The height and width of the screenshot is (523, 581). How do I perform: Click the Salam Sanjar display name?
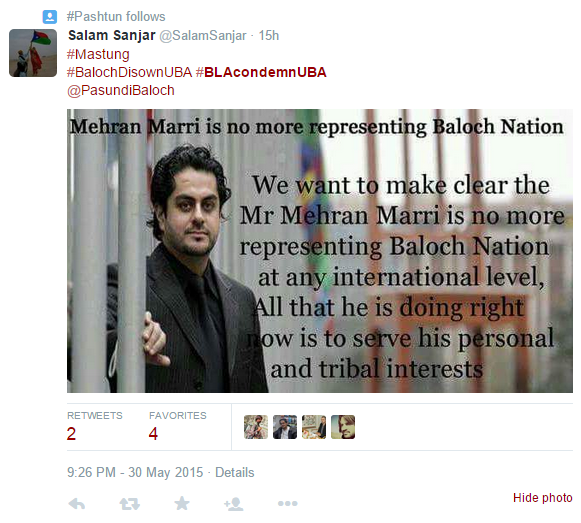pyautogui.click(x=112, y=36)
